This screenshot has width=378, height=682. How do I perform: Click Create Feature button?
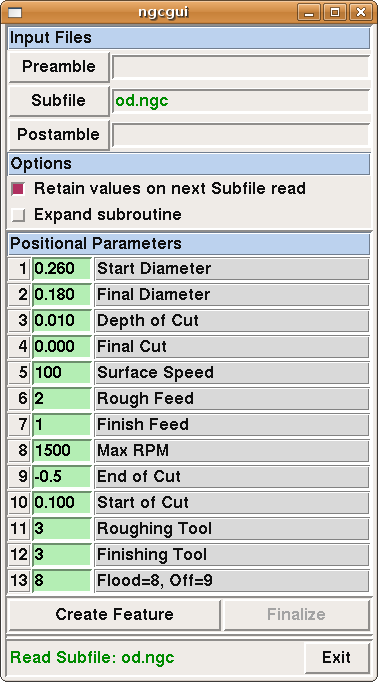coord(114,615)
